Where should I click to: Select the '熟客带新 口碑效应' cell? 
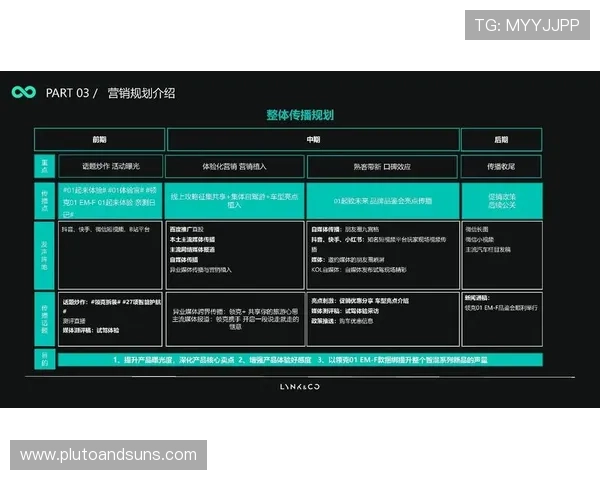click(x=382, y=167)
